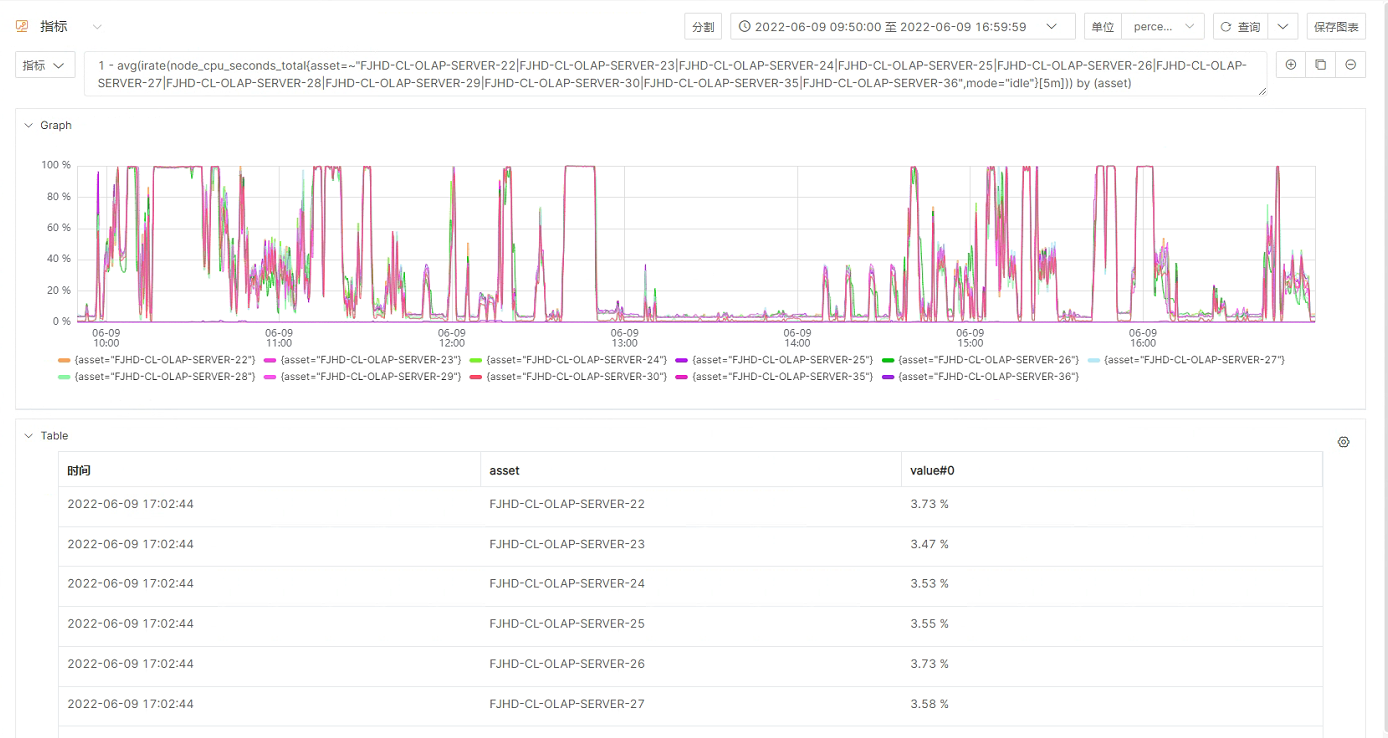Toggle the SERVER-36 legend series visibility

[980, 377]
